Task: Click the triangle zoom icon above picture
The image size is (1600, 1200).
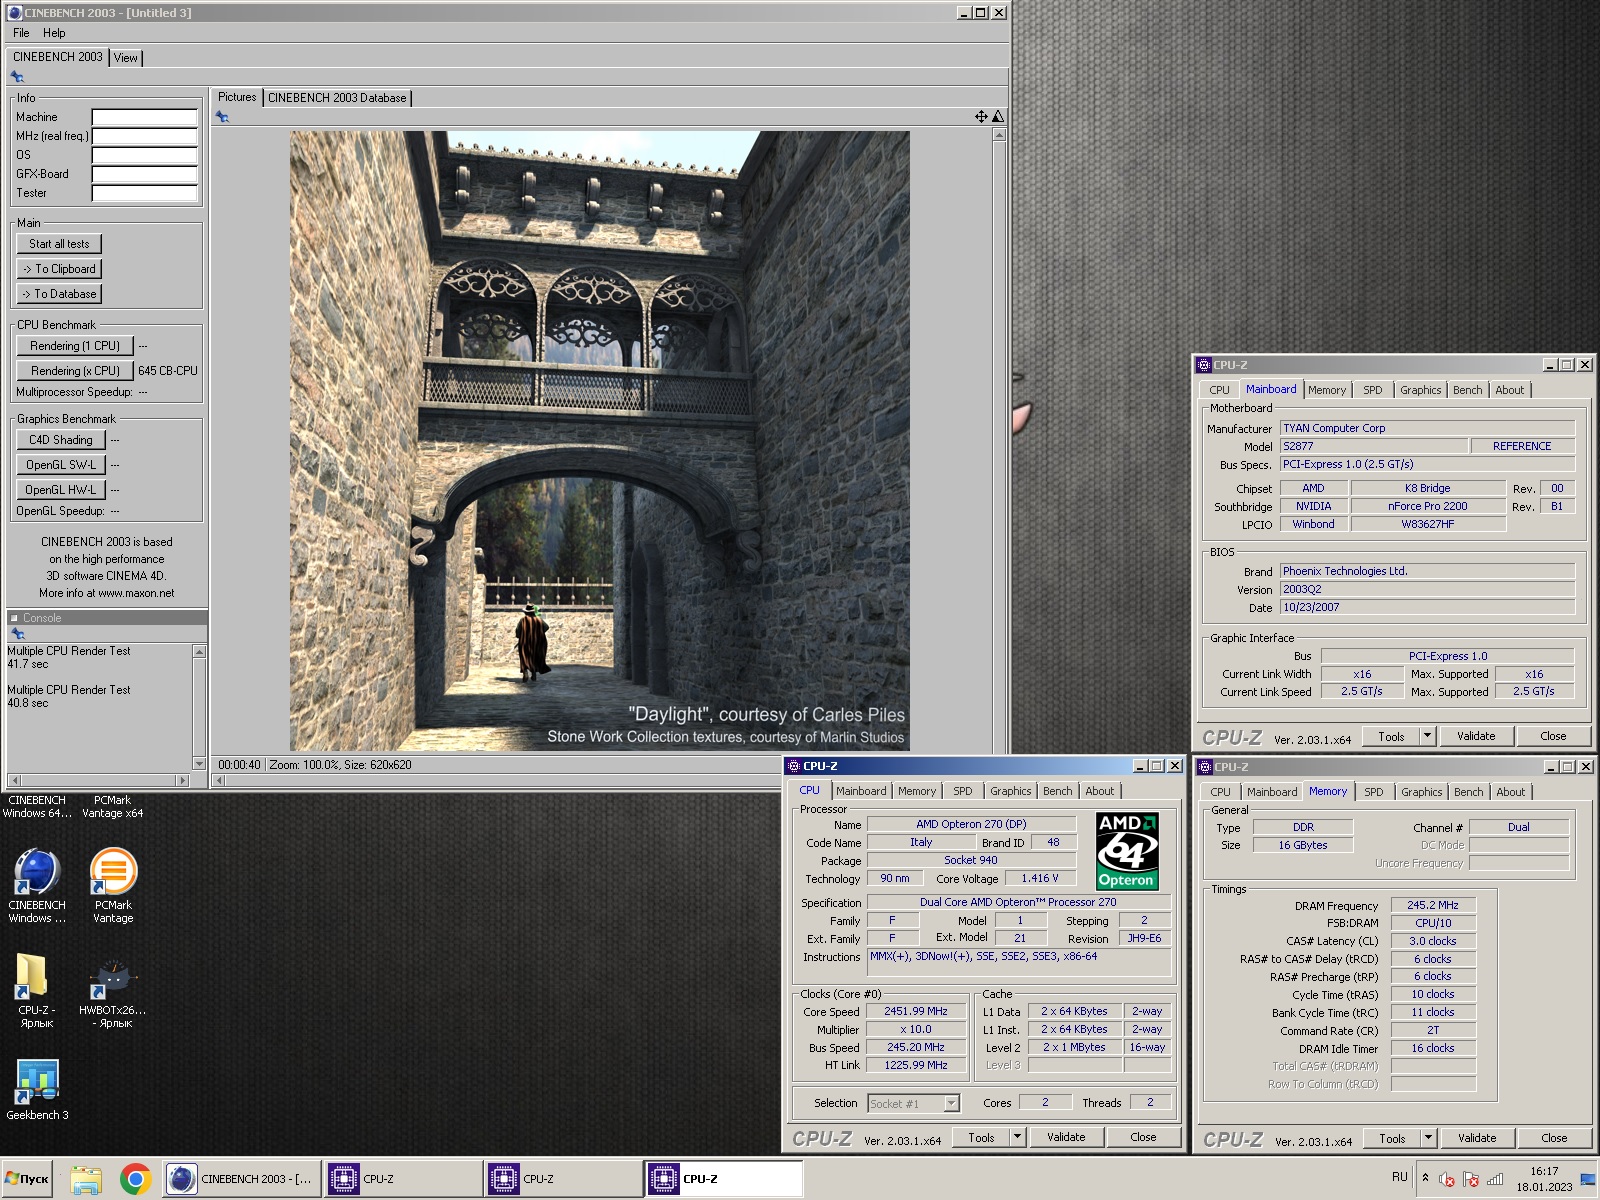Action: pyautogui.click(x=997, y=117)
